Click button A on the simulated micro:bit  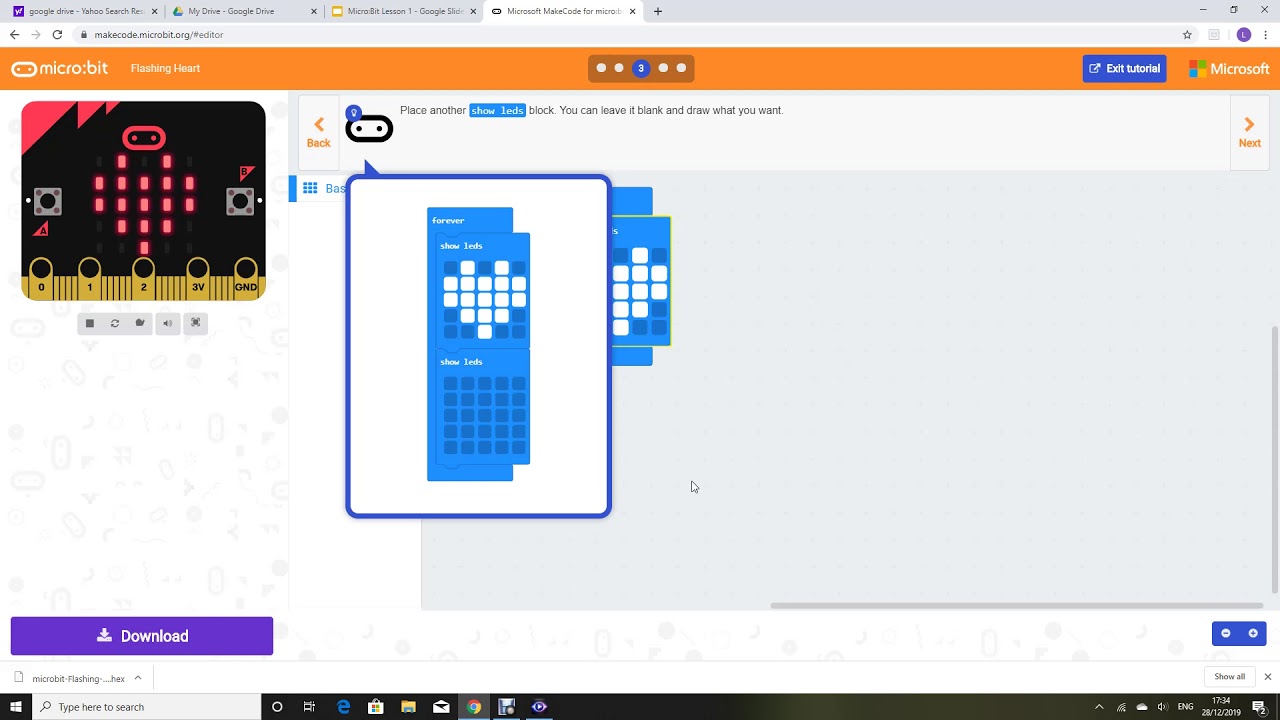[47, 201]
